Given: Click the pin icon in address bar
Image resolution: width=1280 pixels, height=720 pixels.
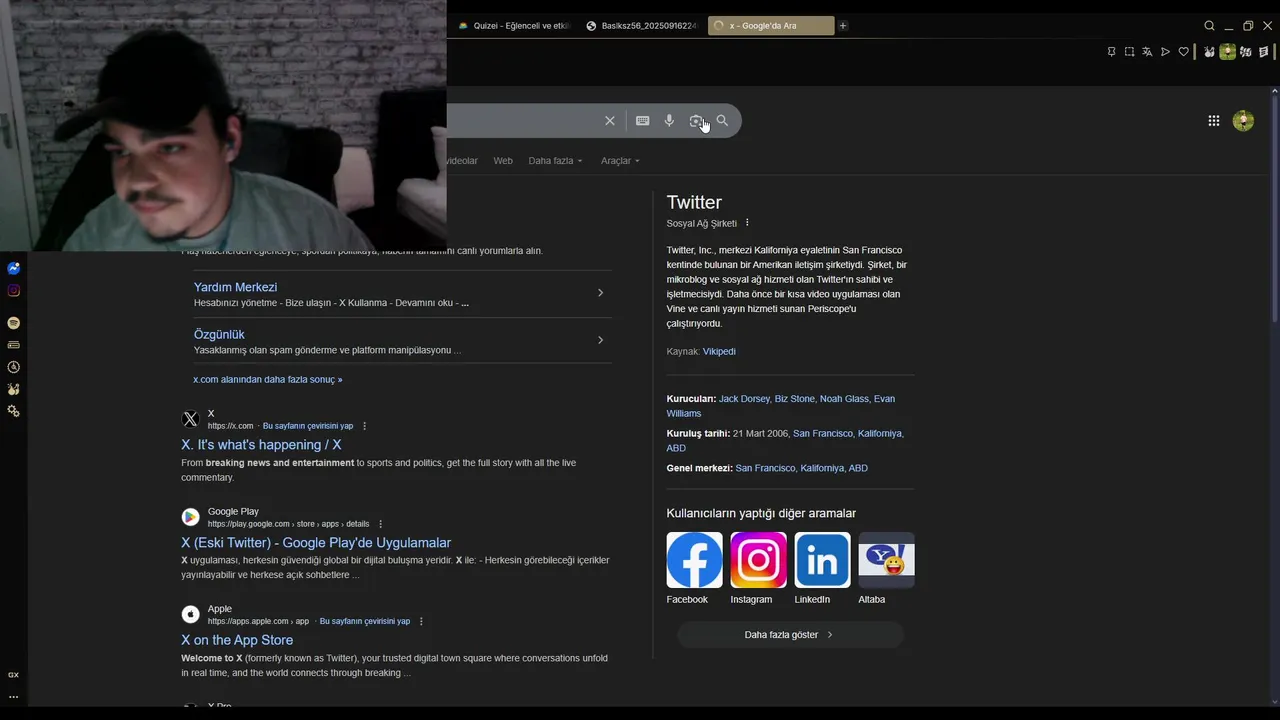Looking at the screenshot, I should coord(1111,52).
